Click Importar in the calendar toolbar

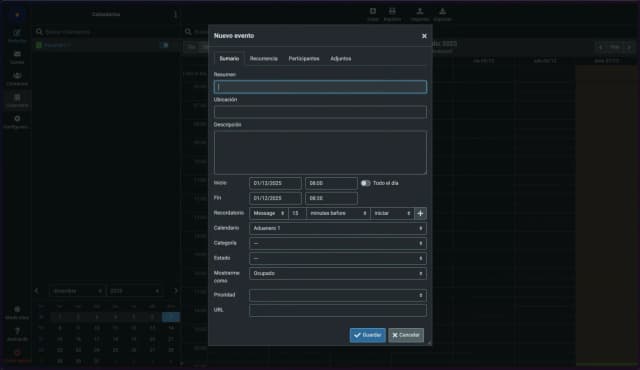(x=420, y=14)
